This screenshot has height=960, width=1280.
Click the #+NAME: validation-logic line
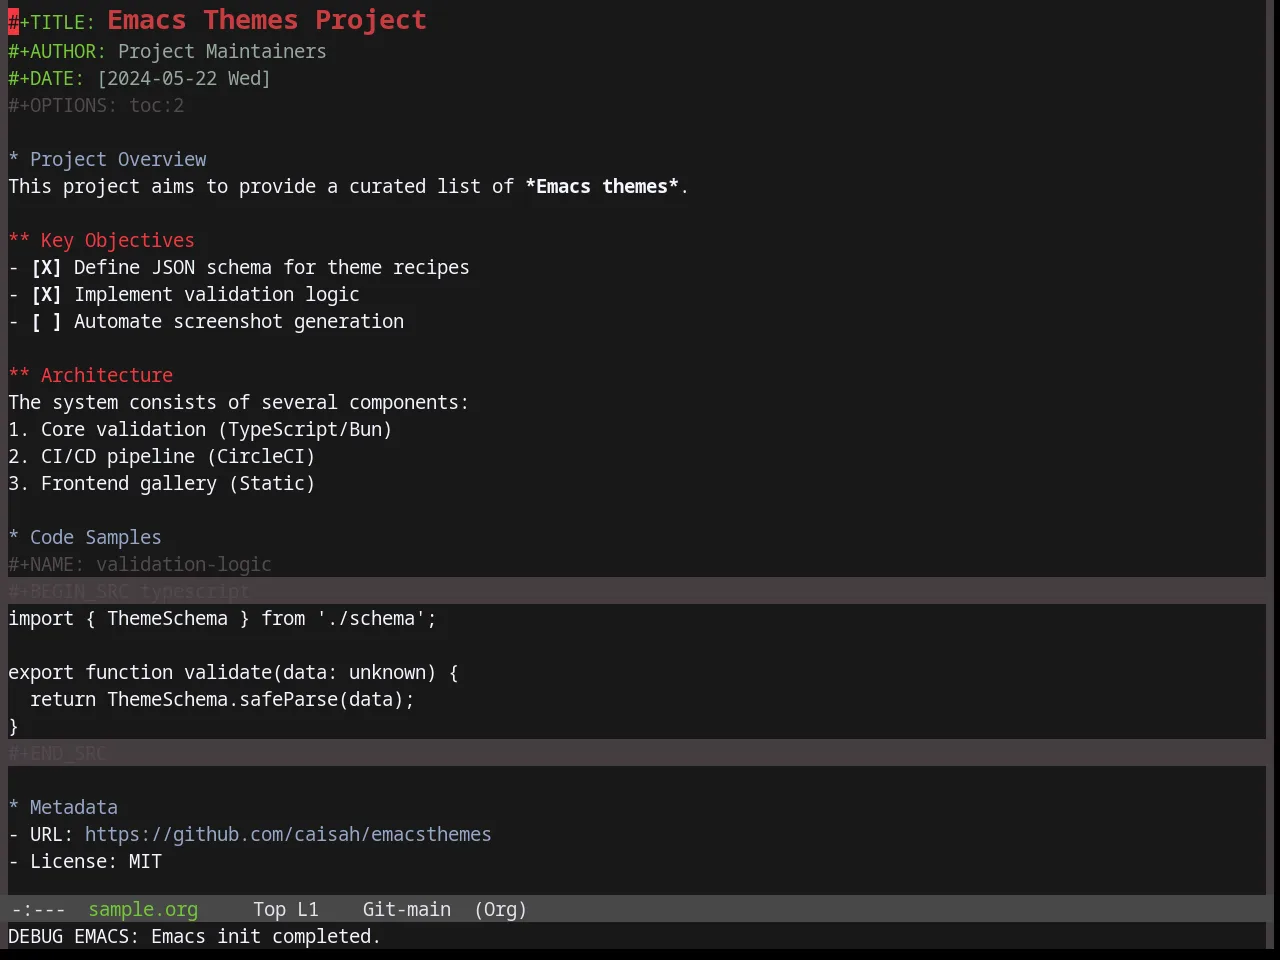140,565
